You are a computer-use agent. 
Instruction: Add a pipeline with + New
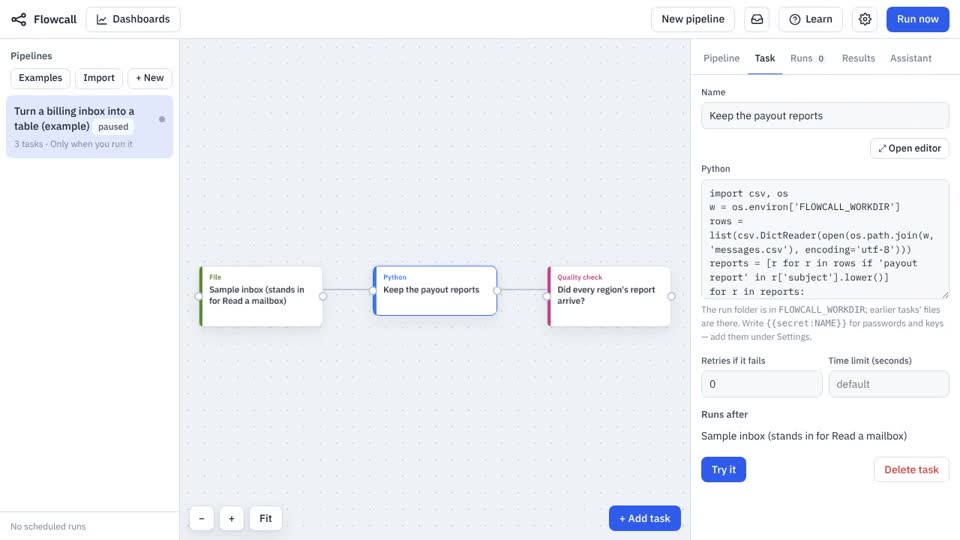(149, 78)
